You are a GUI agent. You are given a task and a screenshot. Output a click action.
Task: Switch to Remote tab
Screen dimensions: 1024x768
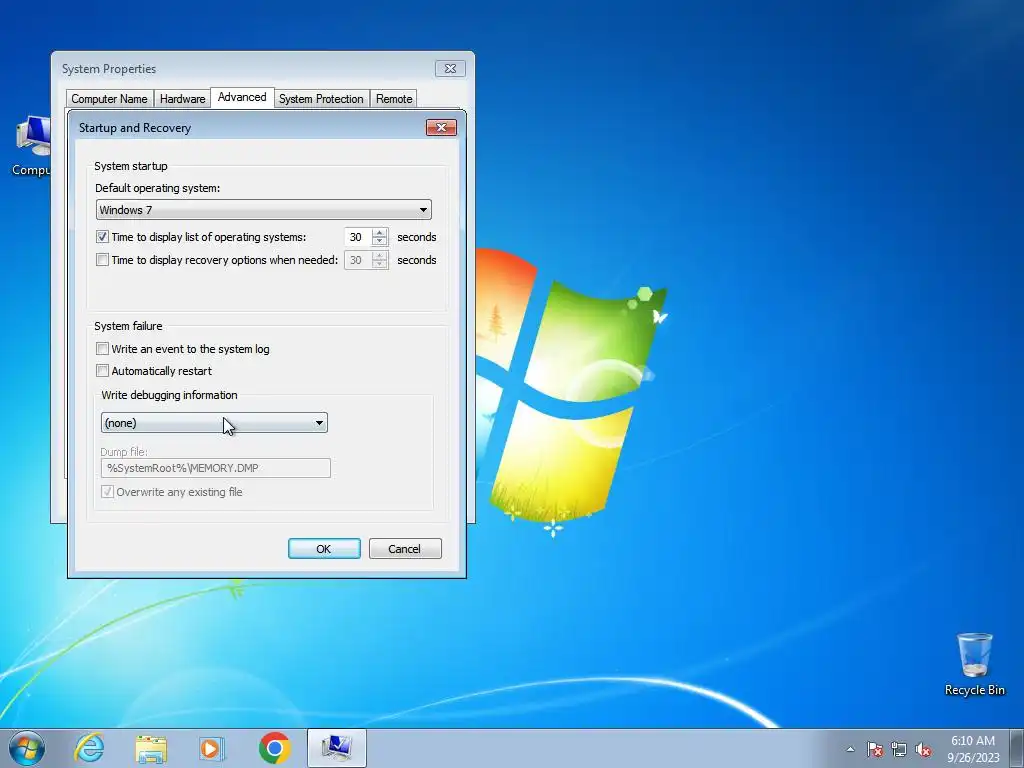click(394, 99)
